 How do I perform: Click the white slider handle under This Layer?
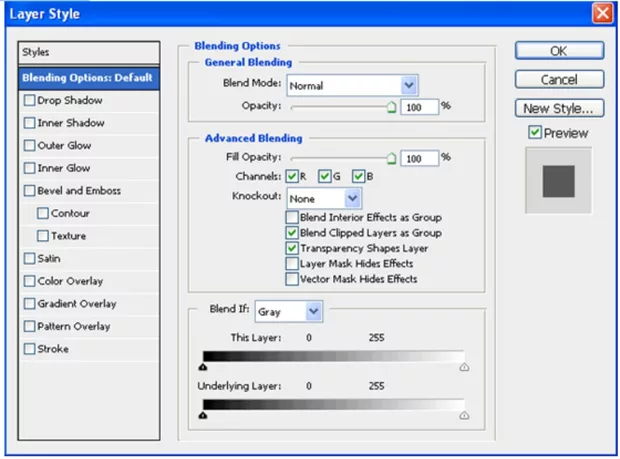[x=464, y=368]
